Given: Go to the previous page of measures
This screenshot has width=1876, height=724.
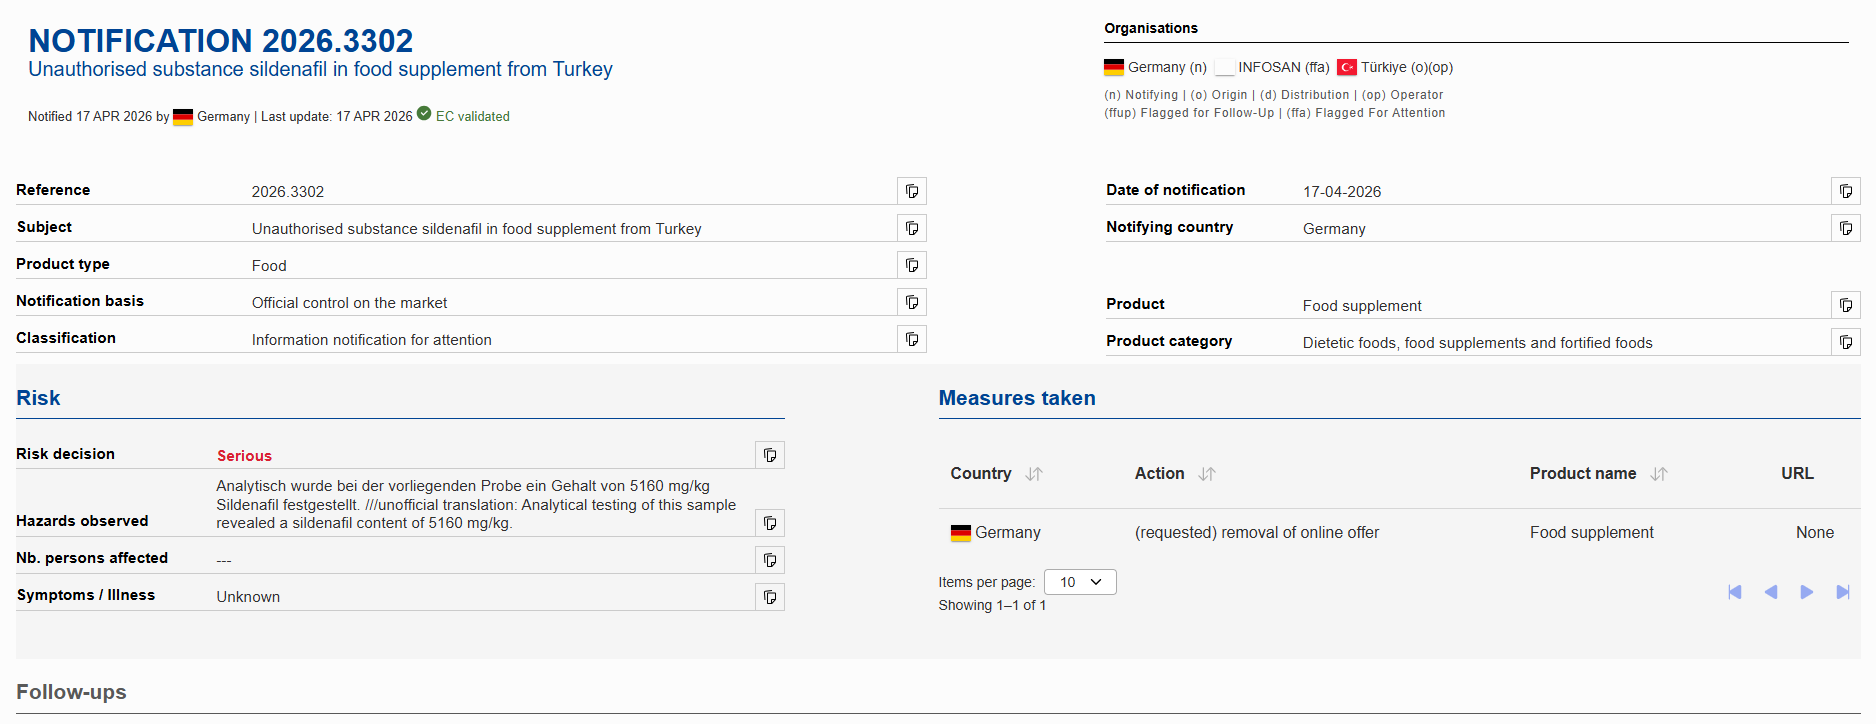Looking at the screenshot, I should (x=1771, y=592).
